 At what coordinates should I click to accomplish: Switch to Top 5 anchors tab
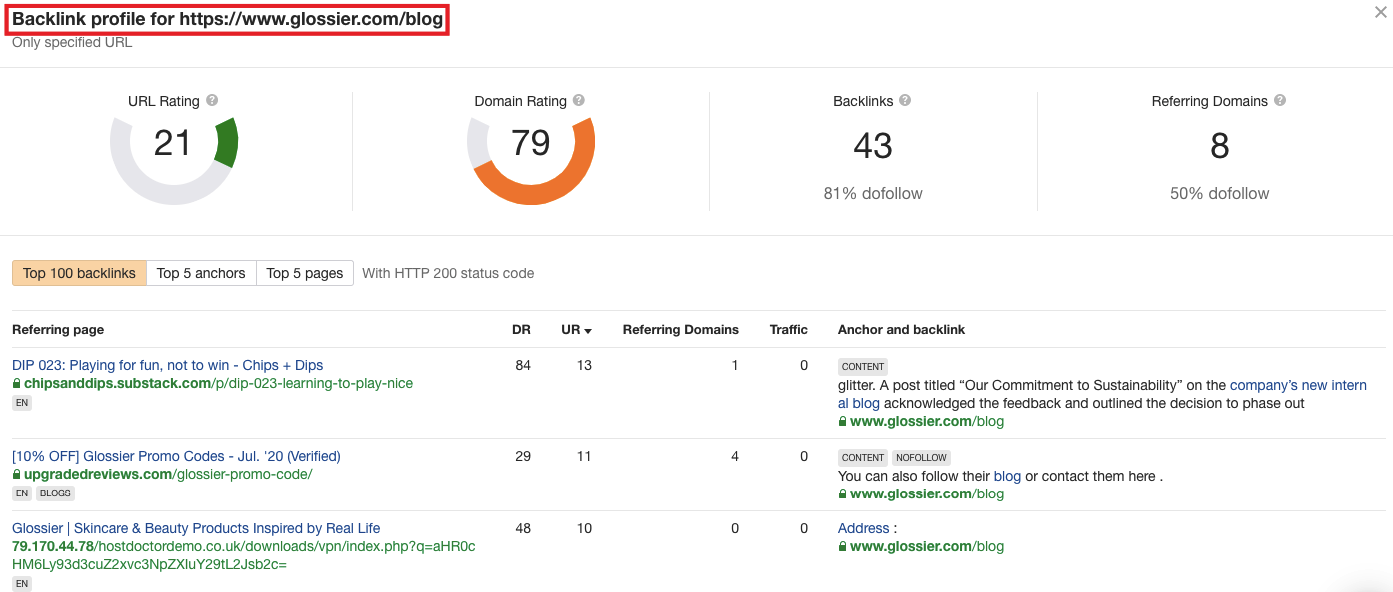tap(201, 273)
